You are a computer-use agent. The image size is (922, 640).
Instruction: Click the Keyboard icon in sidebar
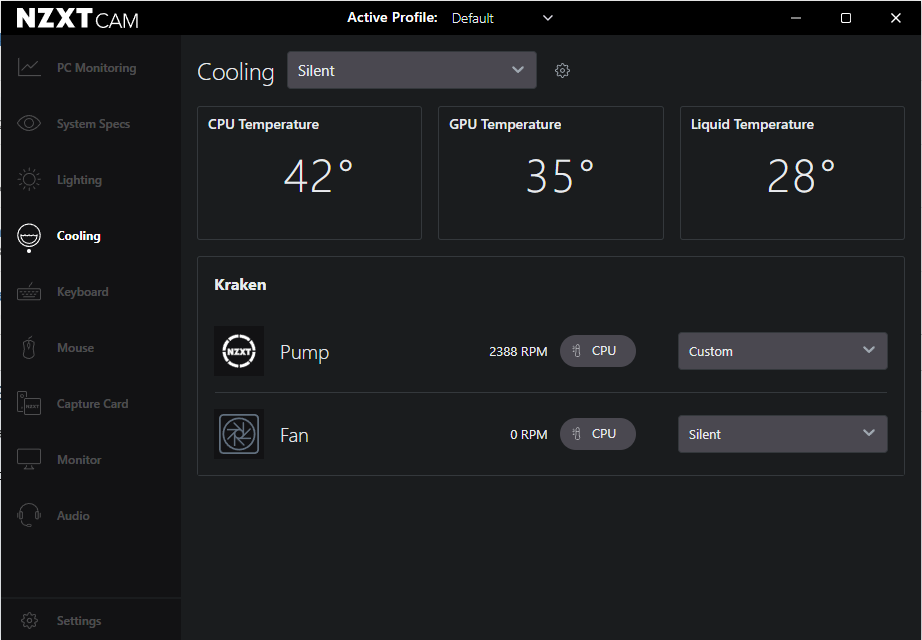point(29,292)
